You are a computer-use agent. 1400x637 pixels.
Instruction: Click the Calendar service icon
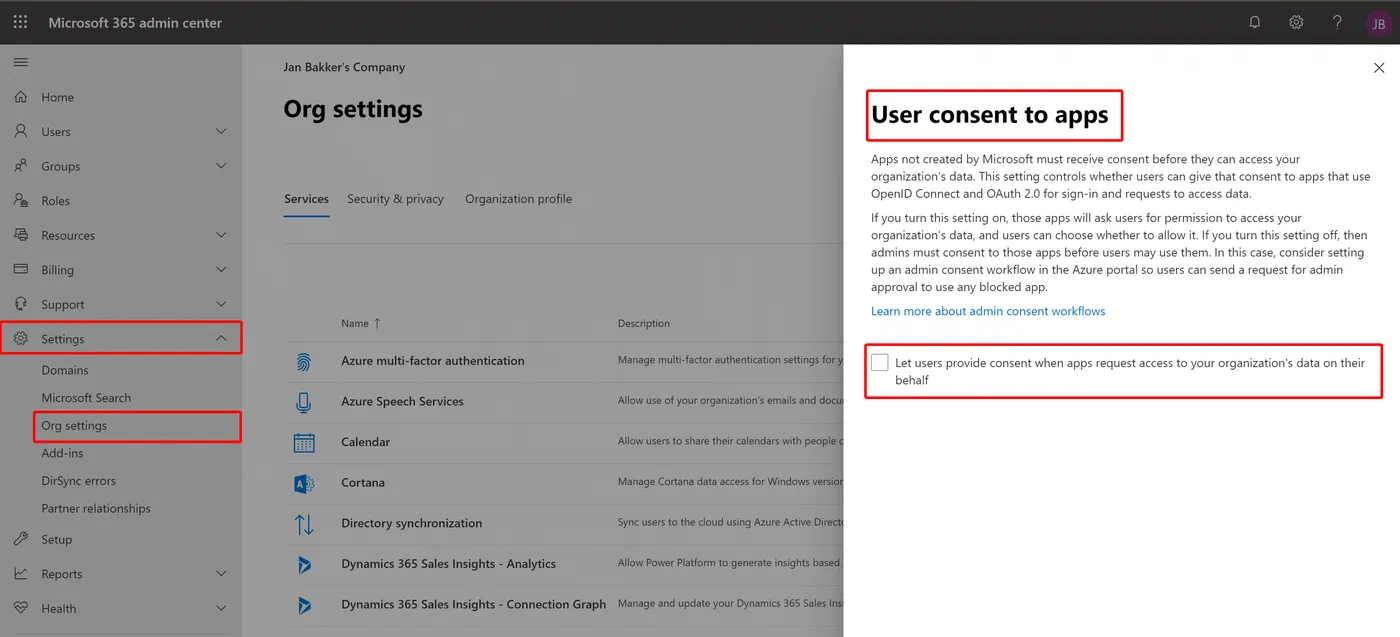(x=304, y=442)
